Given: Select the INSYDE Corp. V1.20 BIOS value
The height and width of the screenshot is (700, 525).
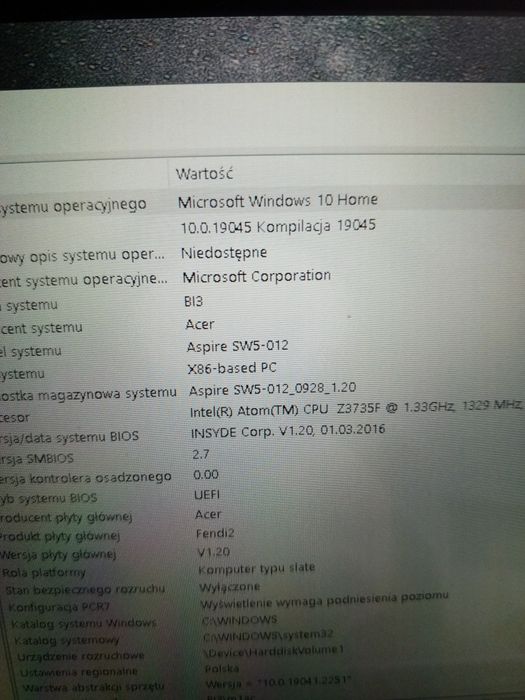Looking at the screenshot, I should coord(288,431).
